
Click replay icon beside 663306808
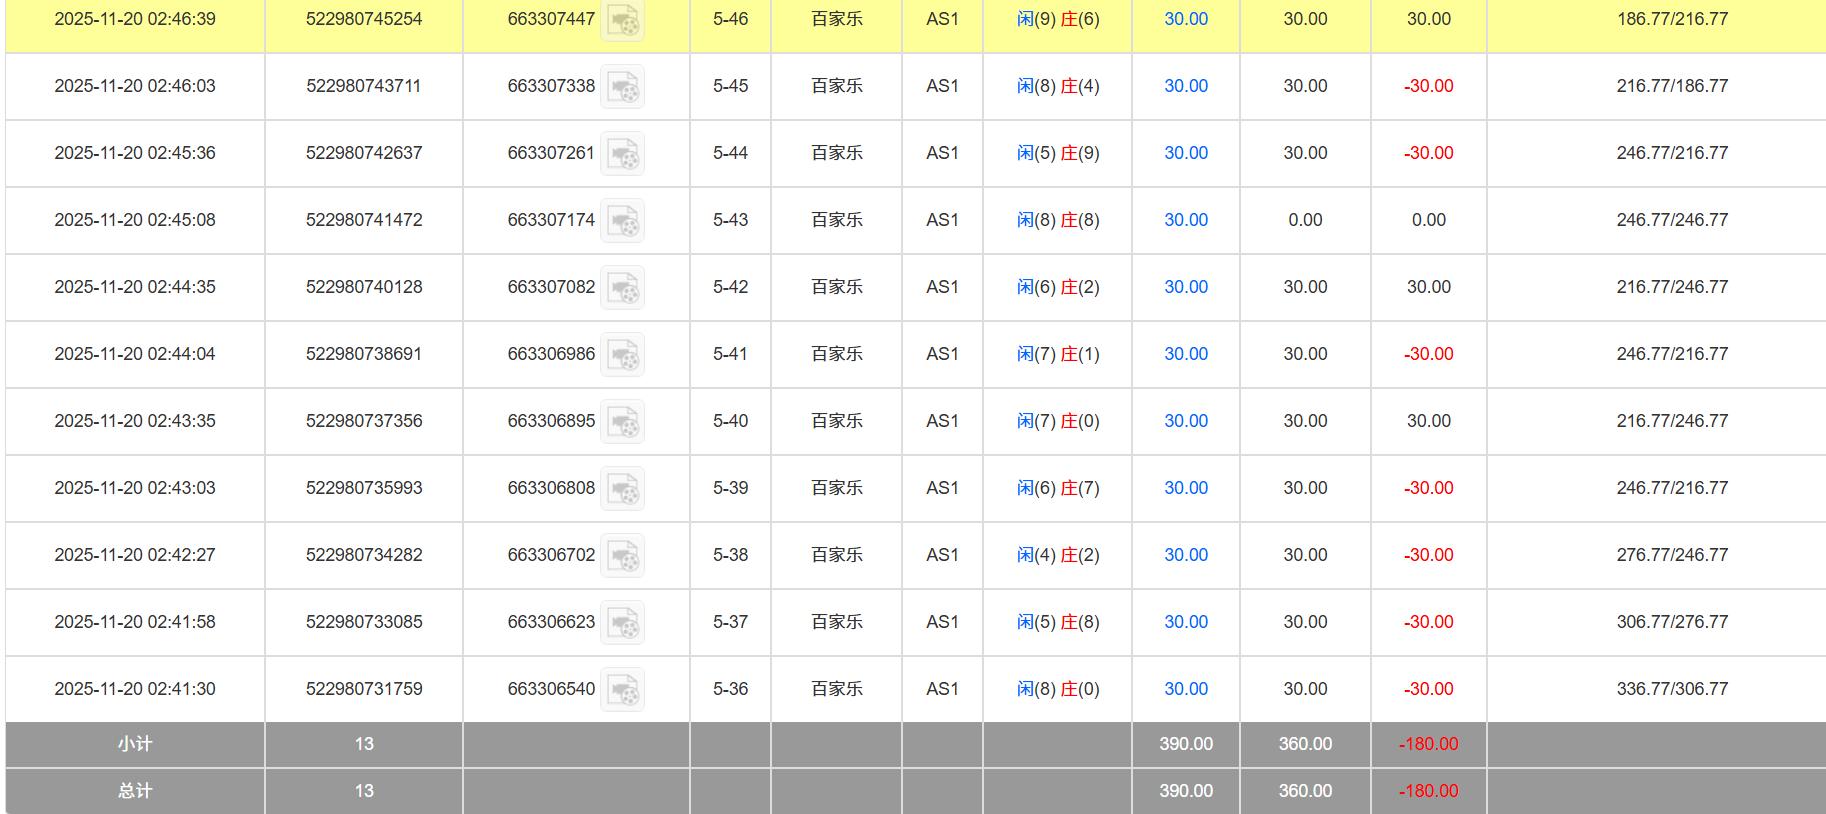pos(622,489)
